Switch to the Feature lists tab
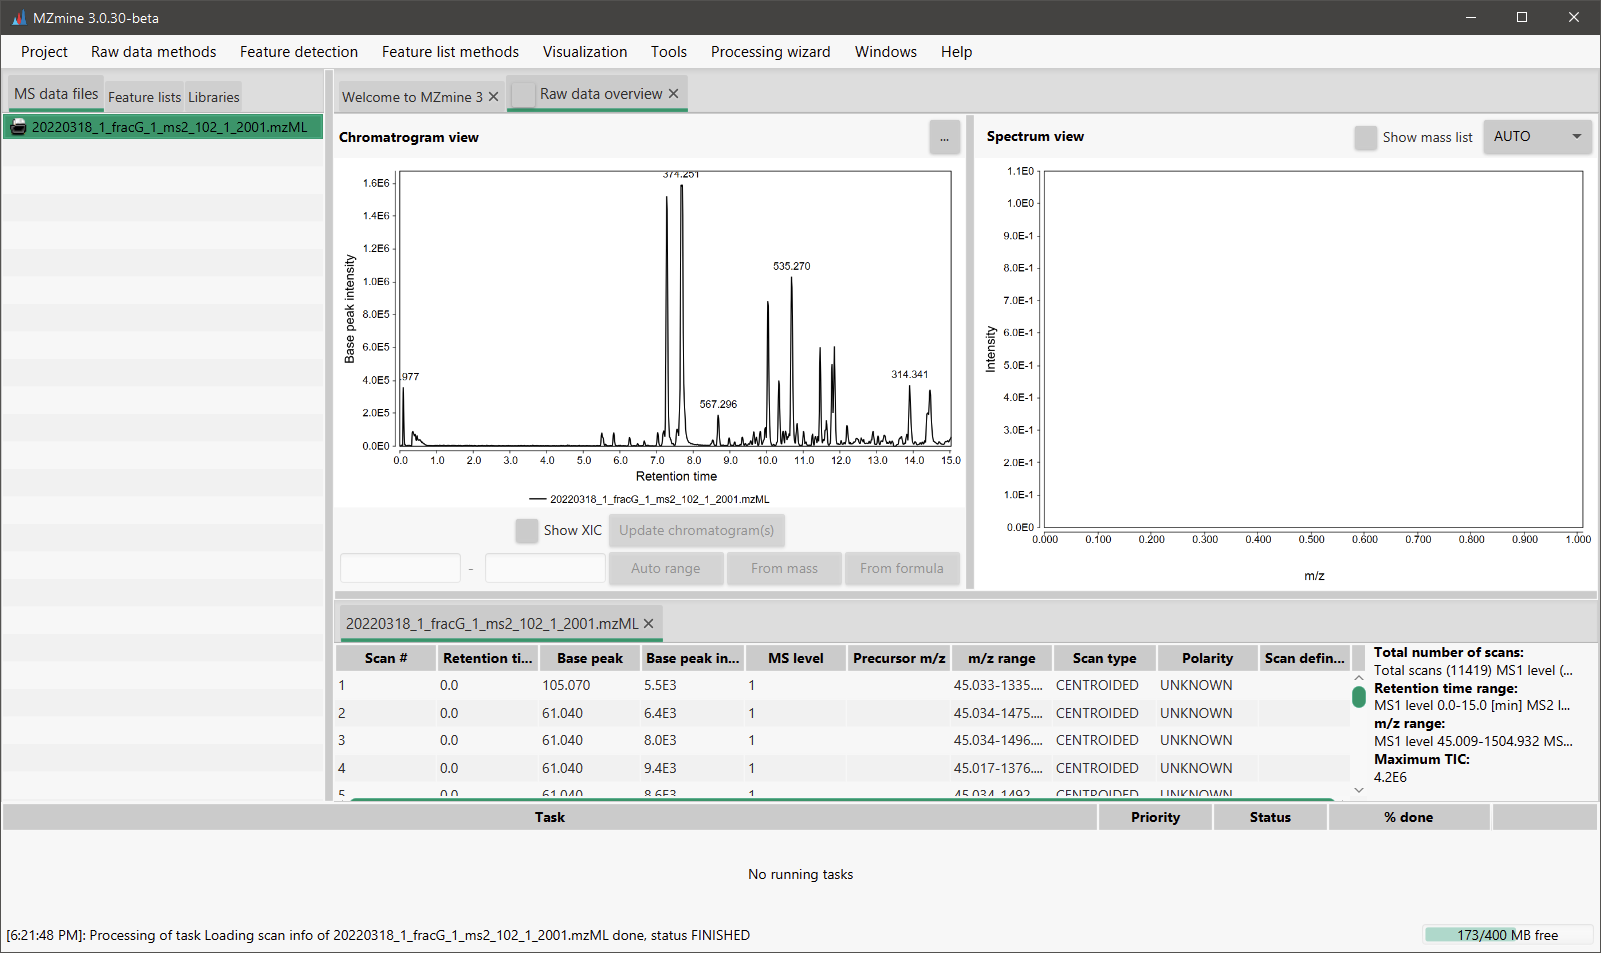Image resolution: width=1601 pixels, height=953 pixels. [x=144, y=97]
